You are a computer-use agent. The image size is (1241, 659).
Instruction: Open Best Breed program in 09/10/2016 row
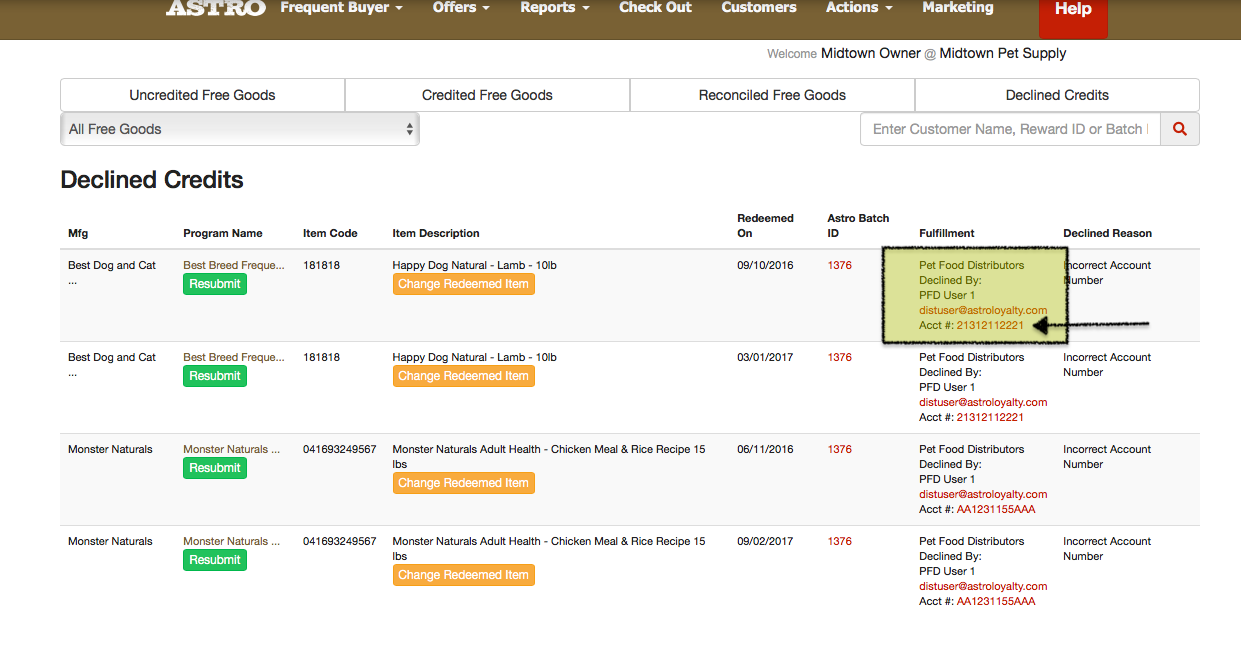pyautogui.click(x=233, y=265)
